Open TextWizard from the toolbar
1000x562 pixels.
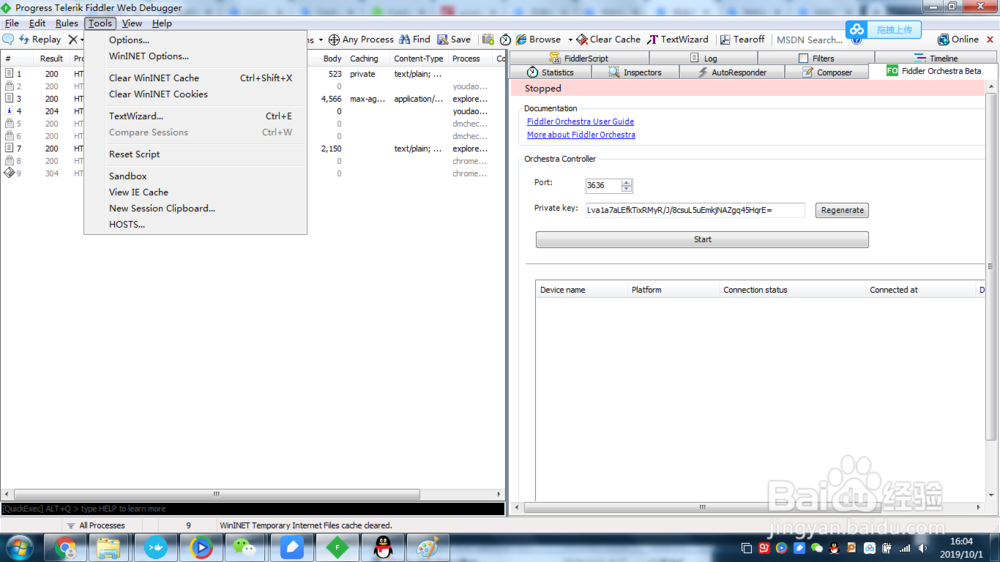point(678,40)
